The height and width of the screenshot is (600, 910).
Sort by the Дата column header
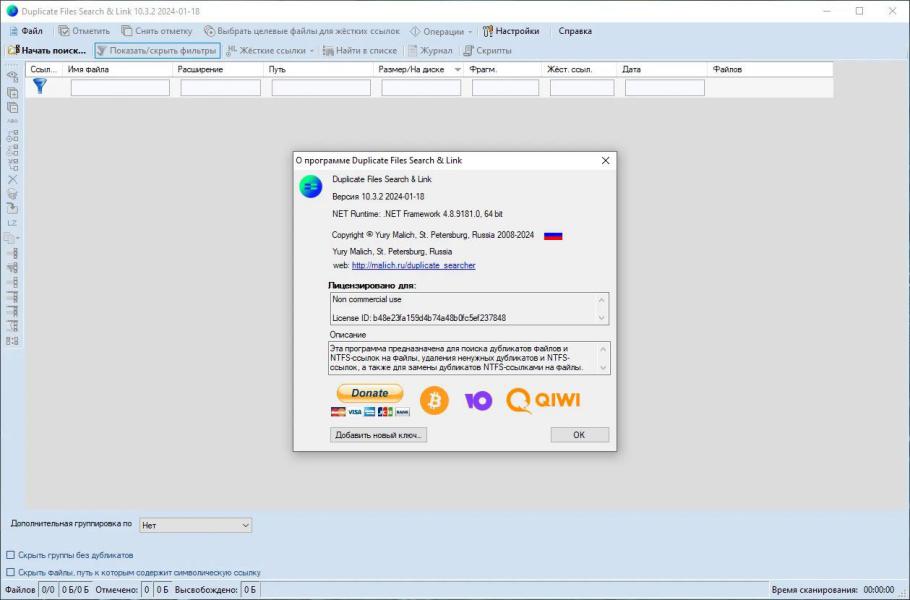[x=662, y=70]
